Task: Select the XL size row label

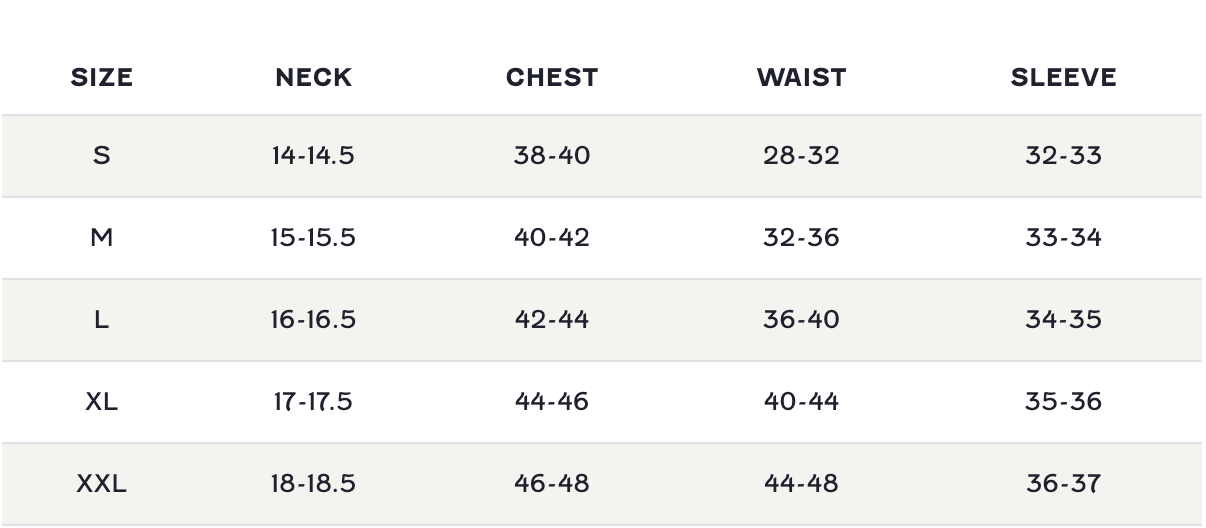Action: coord(102,401)
